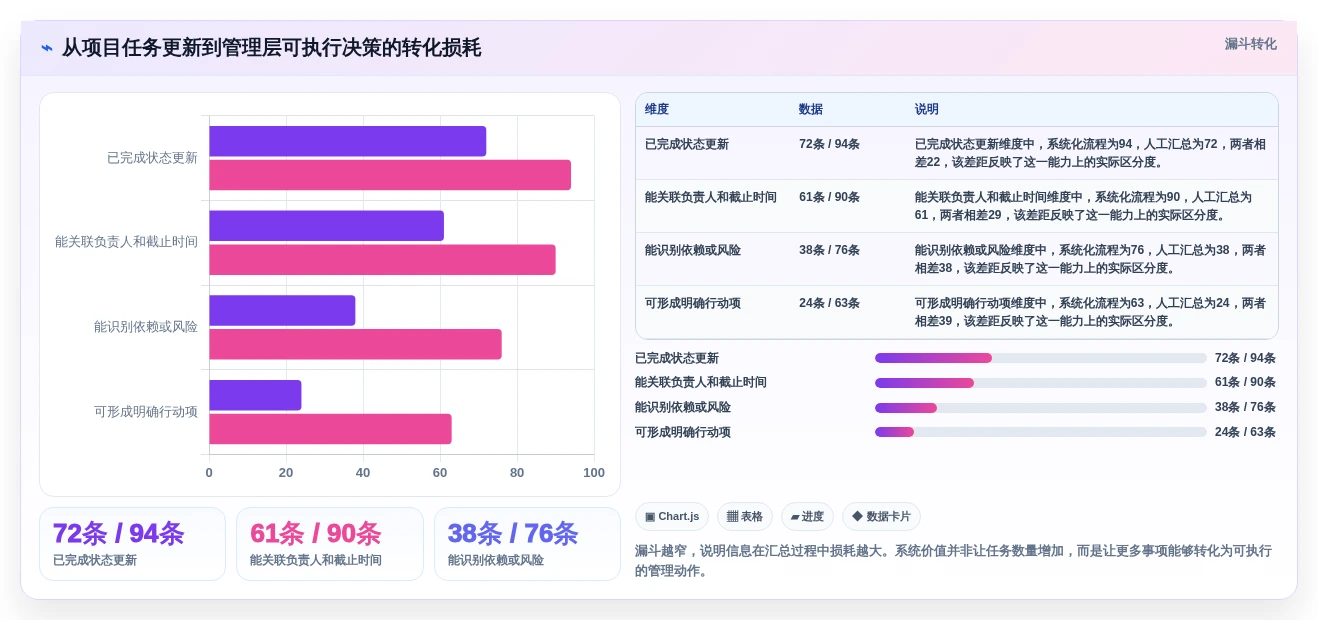This screenshot has width=1318, height=620.
Task: Click the purple bar for 可形成明确行动项
Action: pyautogui.click(x=255, y=395)
